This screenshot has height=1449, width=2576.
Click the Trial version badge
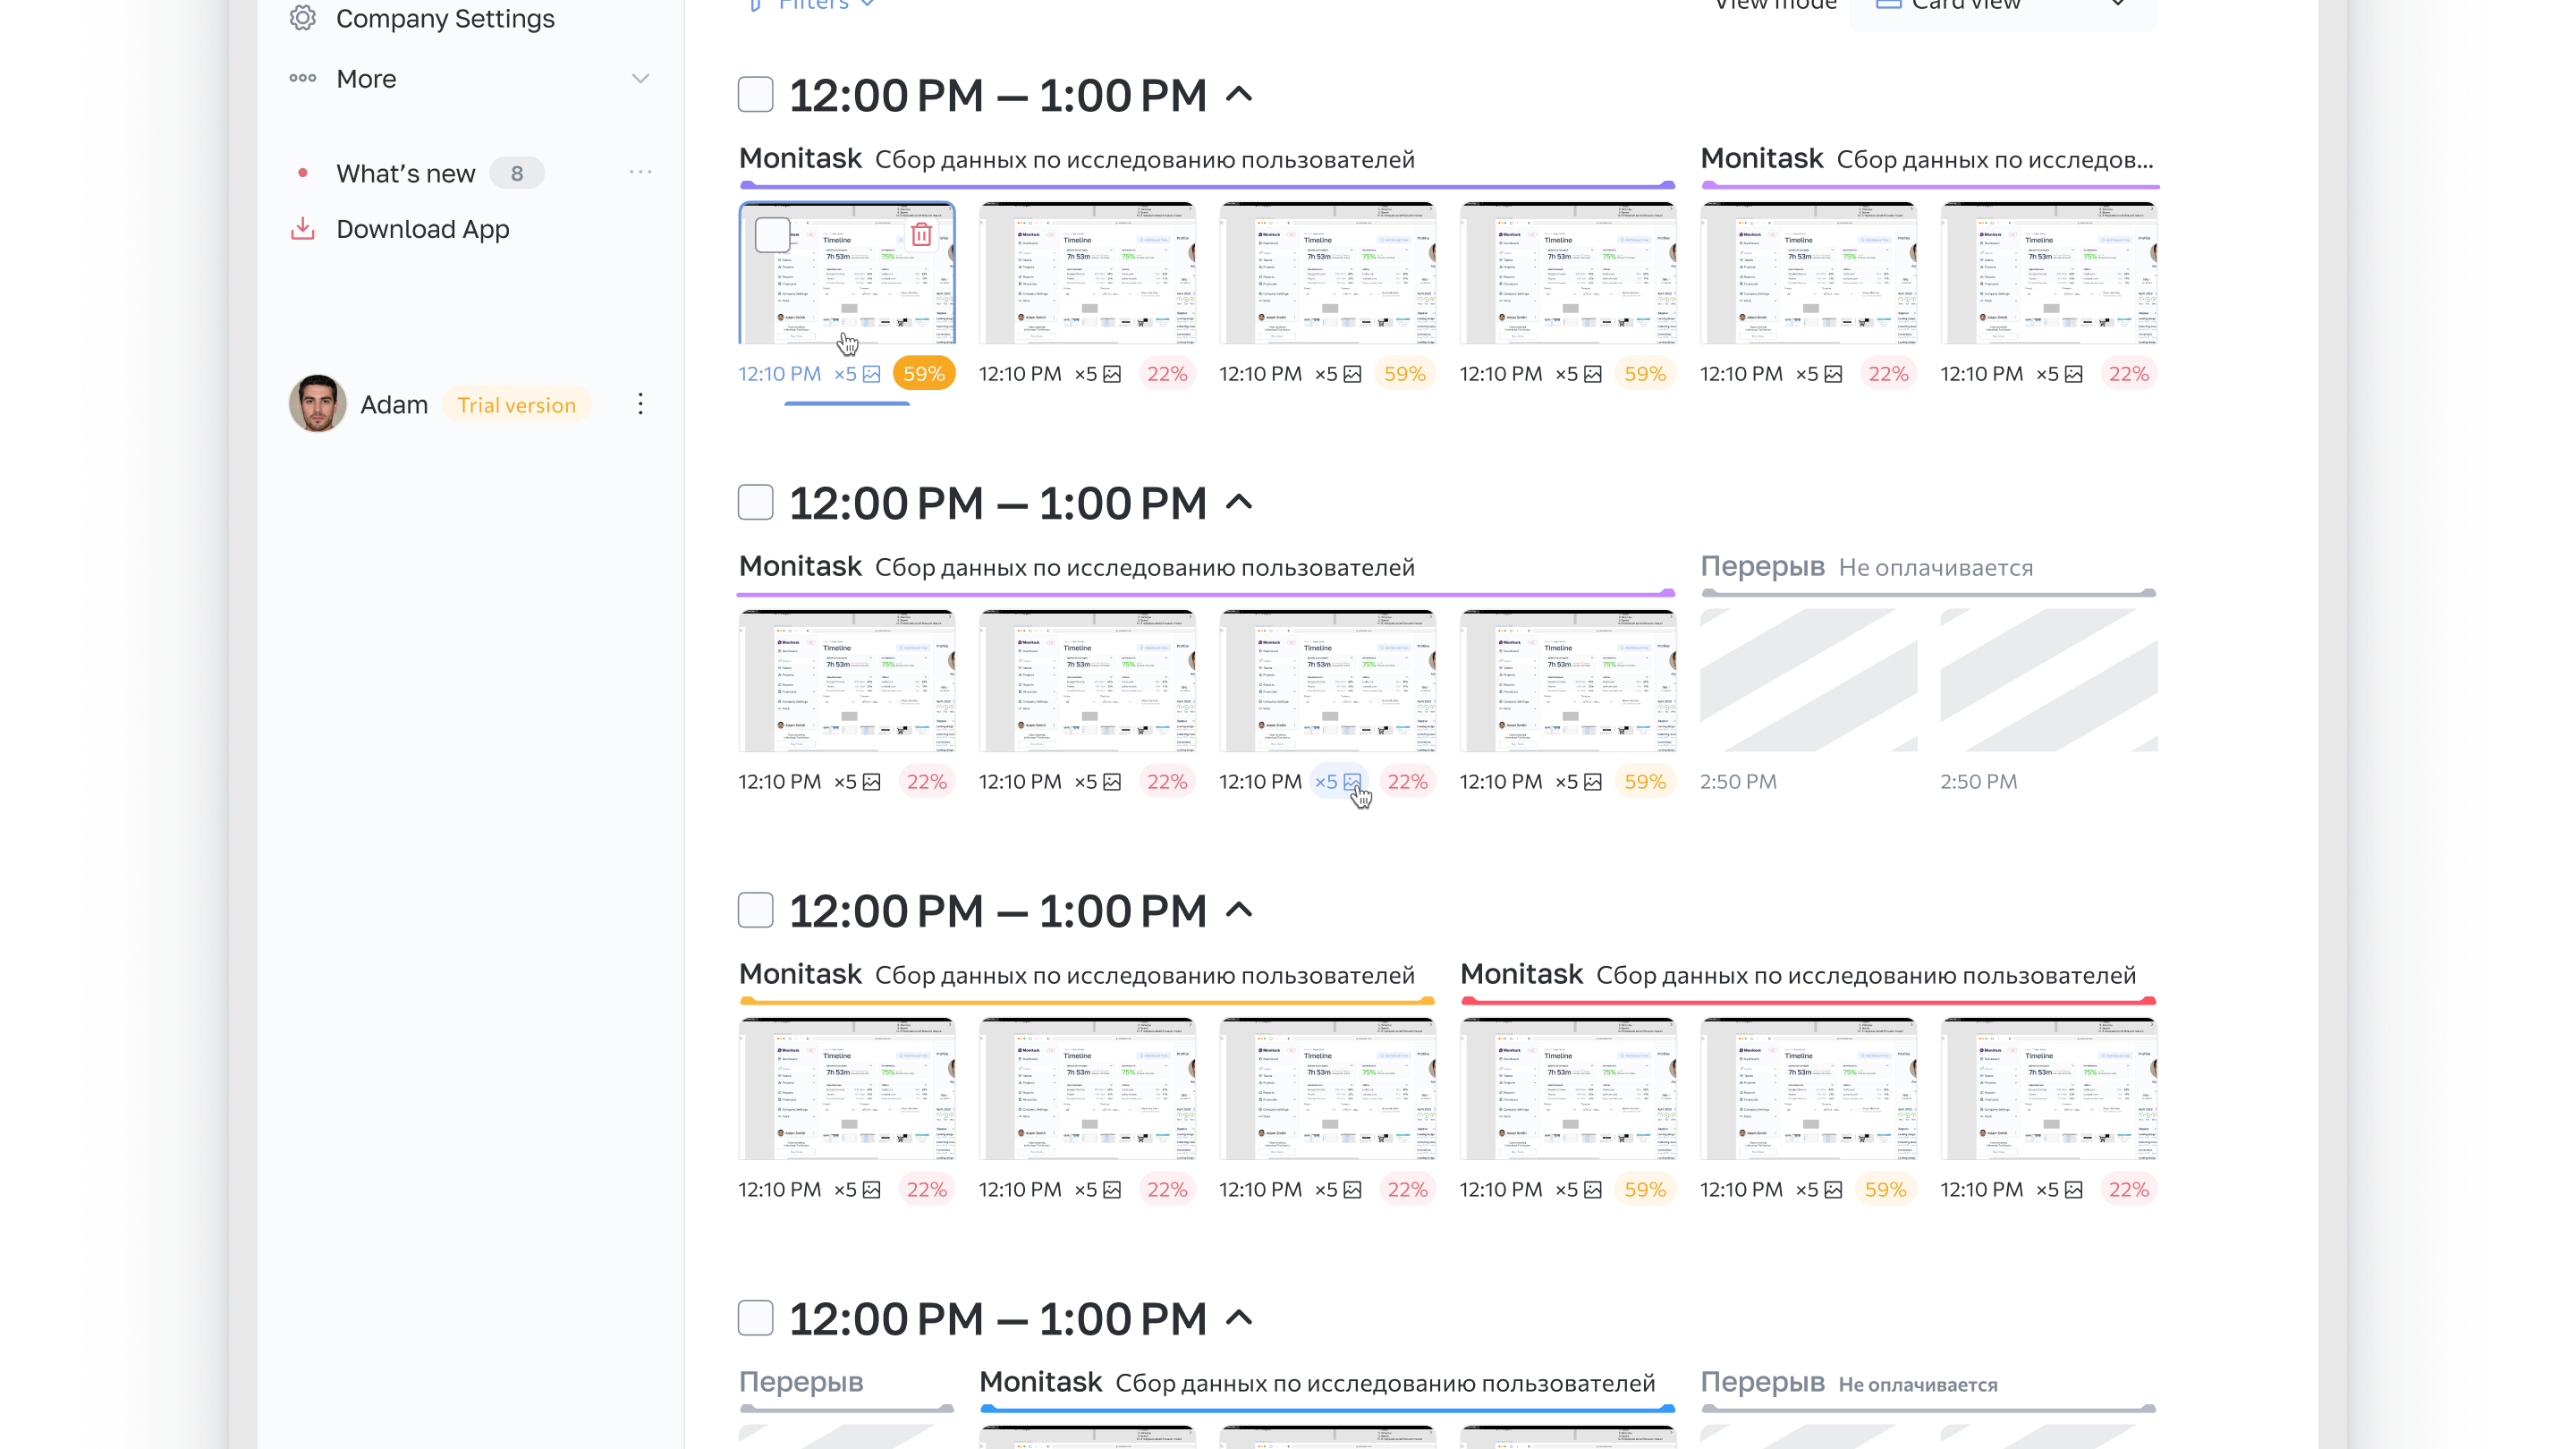516,405
